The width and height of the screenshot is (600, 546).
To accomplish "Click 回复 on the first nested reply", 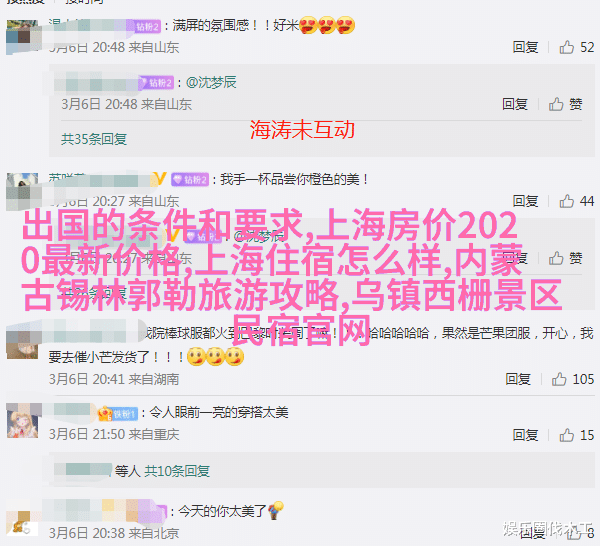I will point(515,104).
